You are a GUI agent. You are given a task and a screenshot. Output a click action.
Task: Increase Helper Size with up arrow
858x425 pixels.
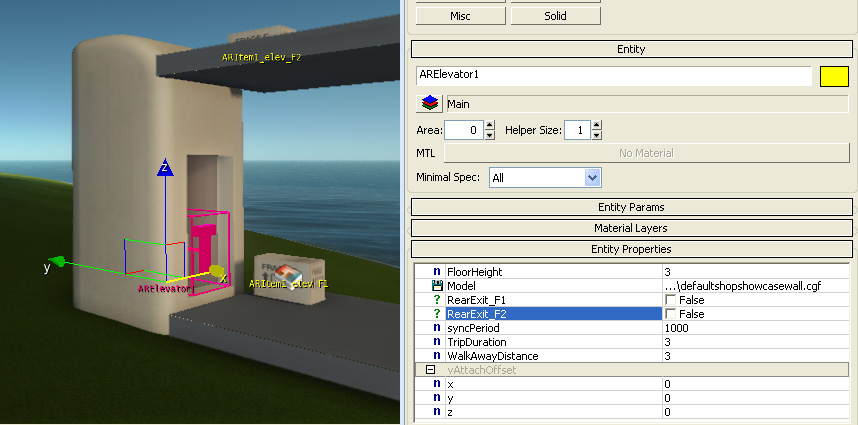(596, 126)
